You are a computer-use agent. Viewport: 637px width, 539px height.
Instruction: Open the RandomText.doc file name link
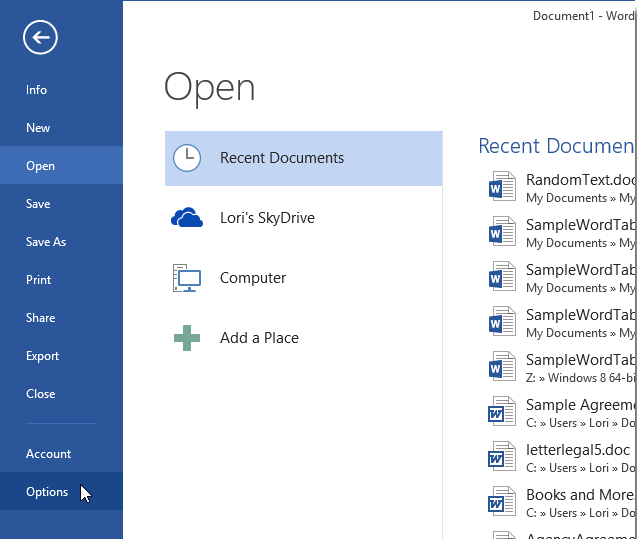coord(580,180)
